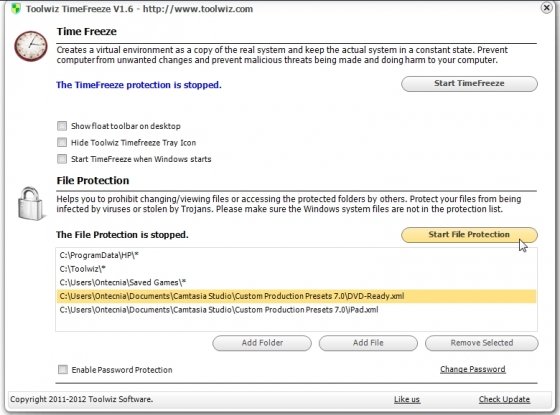Close the Toolwiz TimeFreeze window

tap(546, 7)
